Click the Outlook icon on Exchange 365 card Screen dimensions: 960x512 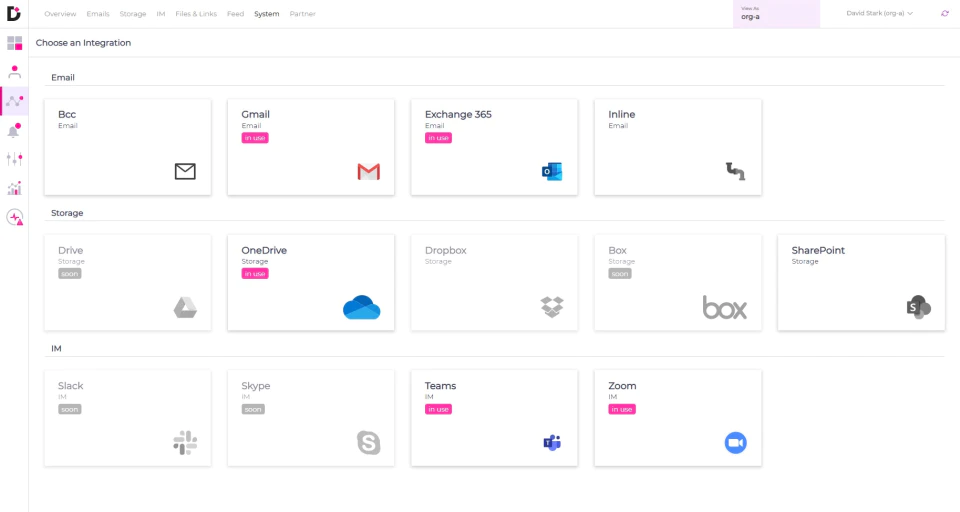(552, 171)
